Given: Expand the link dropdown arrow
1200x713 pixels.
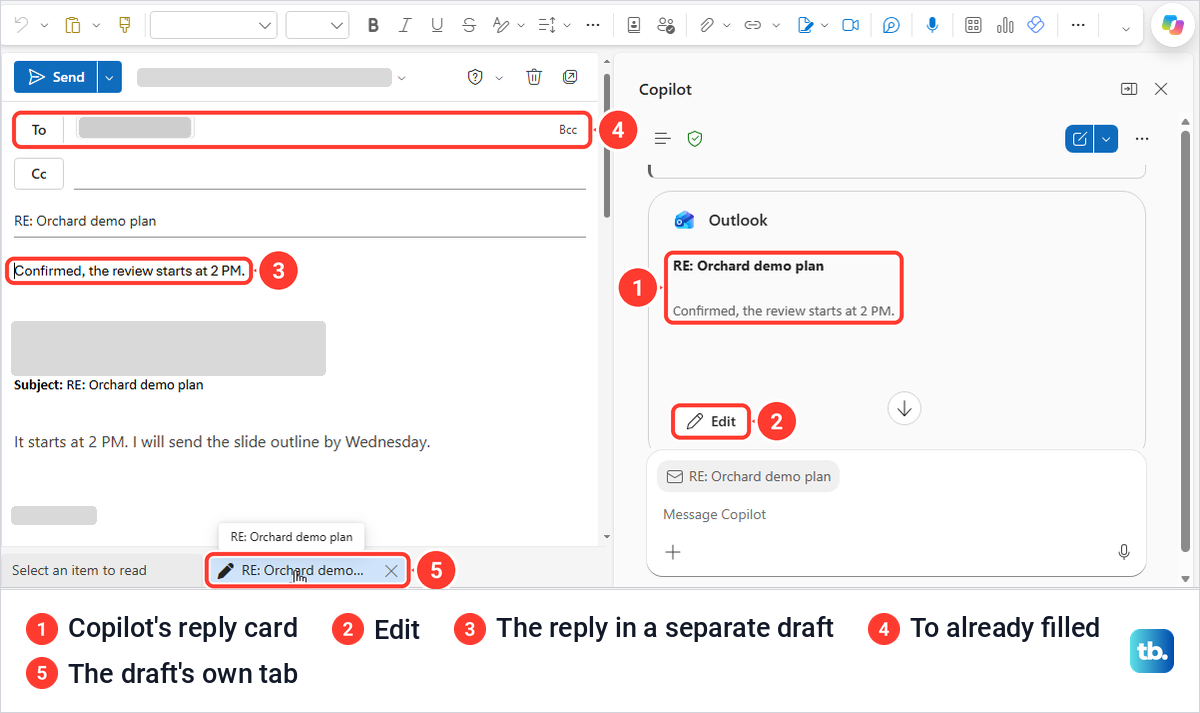Looking at the screenshot, I should 775,25.
